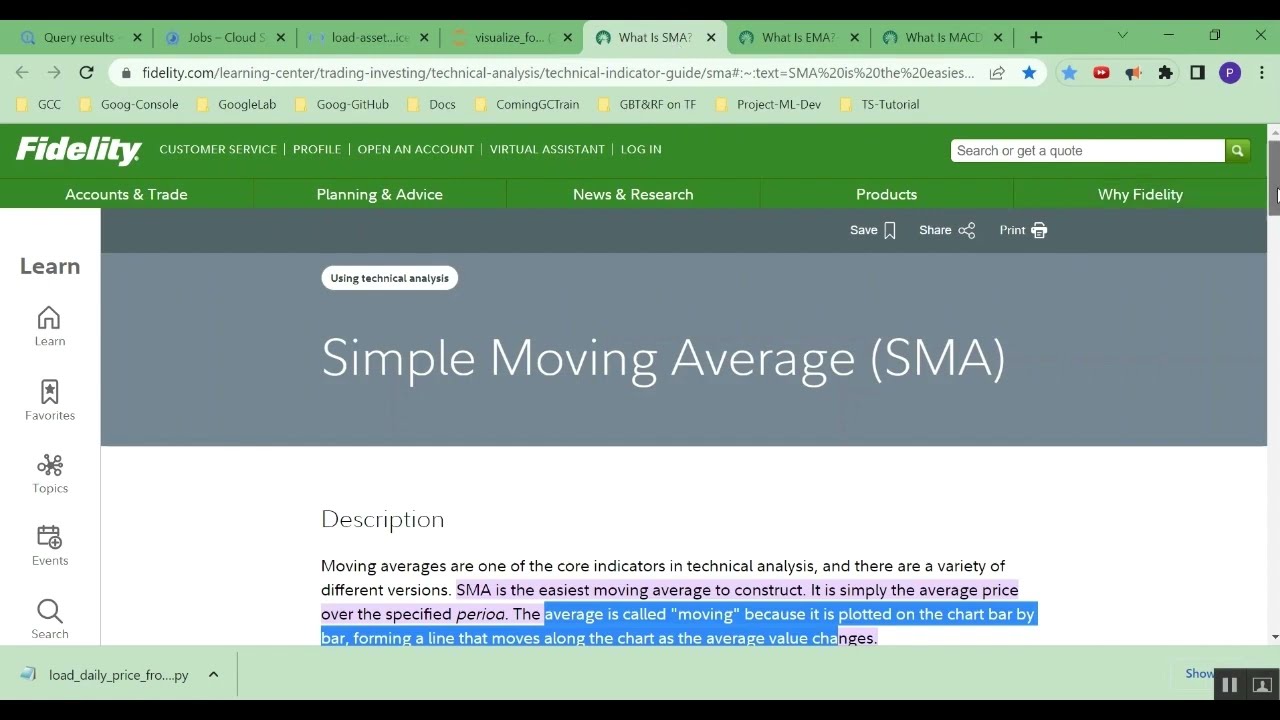Switch to What Is EMA tab

tap(797, 37)
